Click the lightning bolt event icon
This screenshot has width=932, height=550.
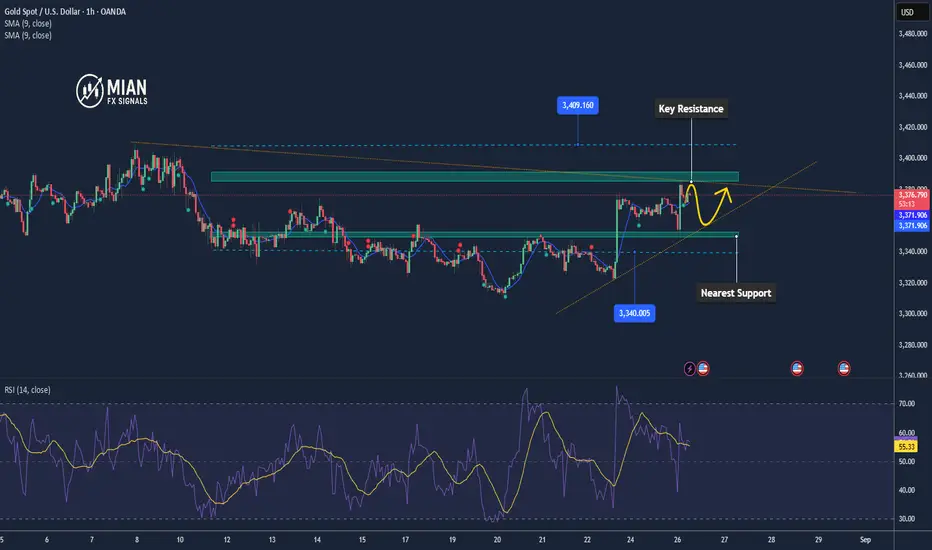pos(689,369)
